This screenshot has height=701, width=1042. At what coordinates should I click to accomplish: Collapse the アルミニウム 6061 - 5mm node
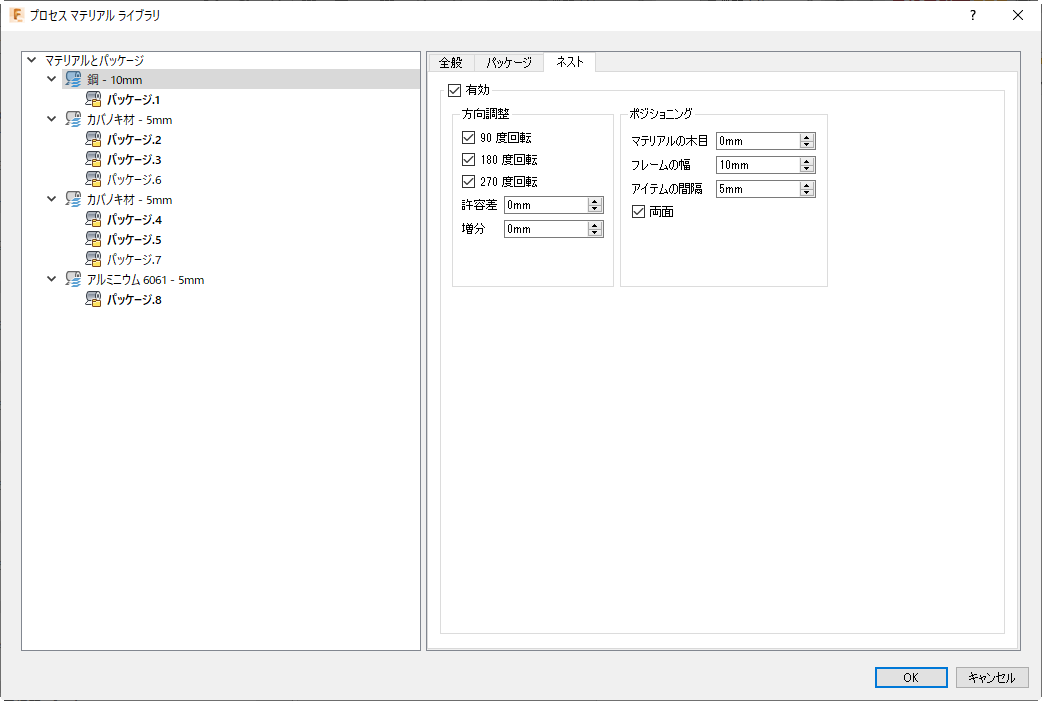tap(52, 279)
